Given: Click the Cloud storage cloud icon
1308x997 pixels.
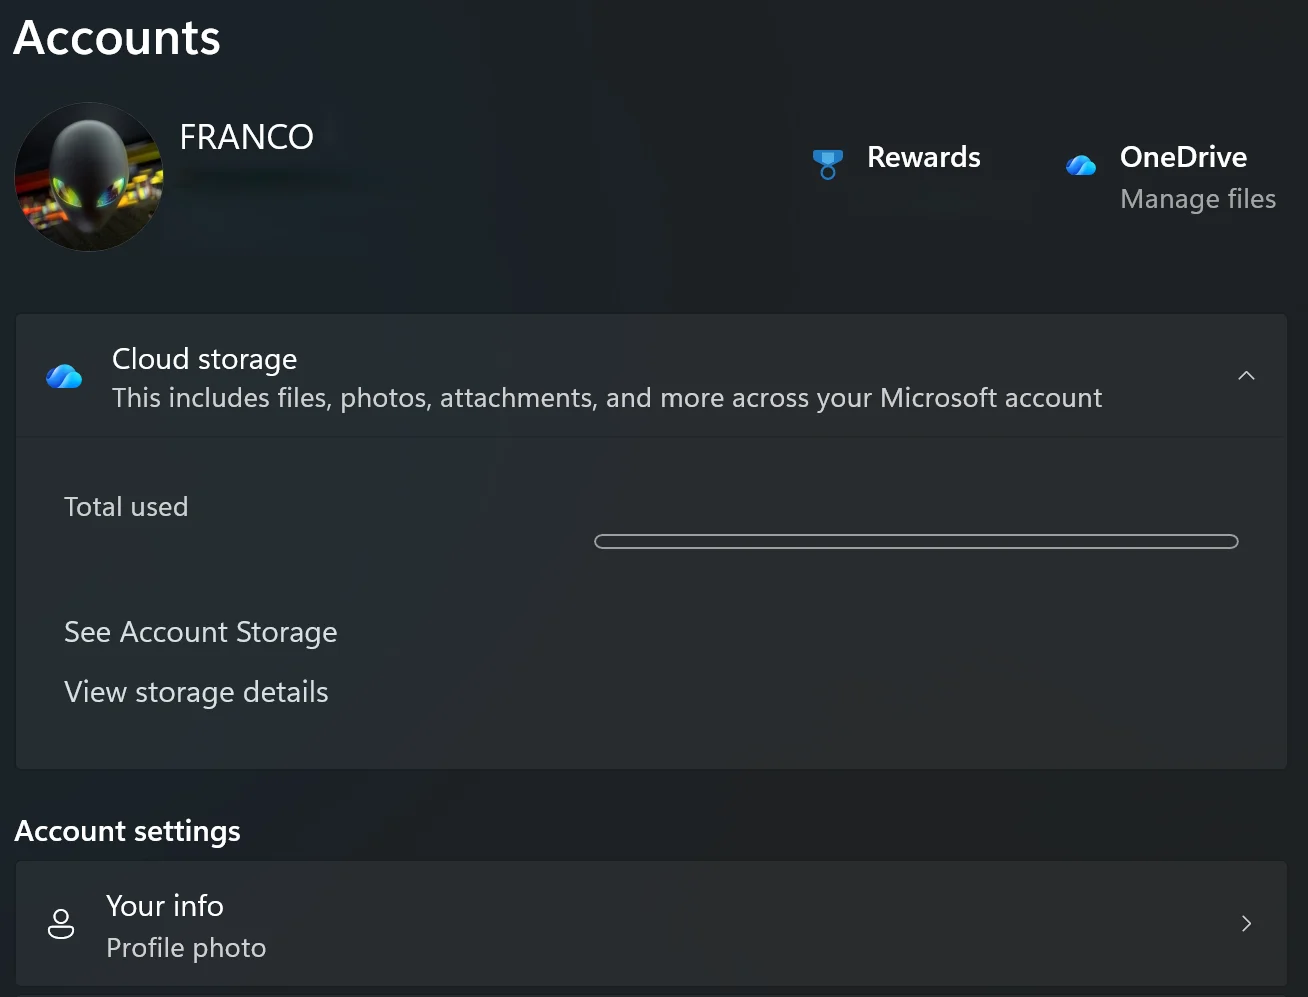Looking at the screenshot, I should (64, 376).
